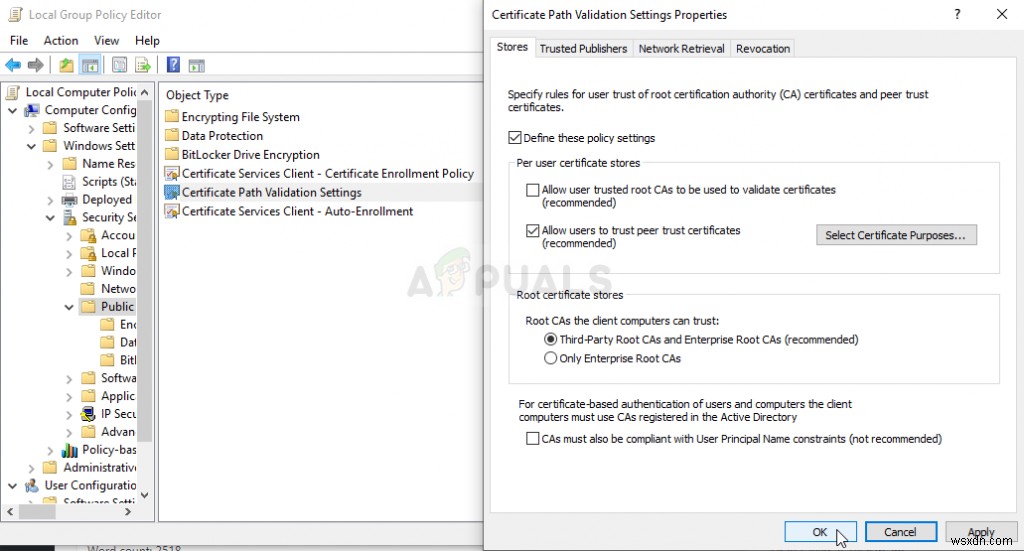The height and width of the screenshot is (551, 1024).
Task: Toggle Define these policy settings checkbox
Action: (x=515, y=138)
